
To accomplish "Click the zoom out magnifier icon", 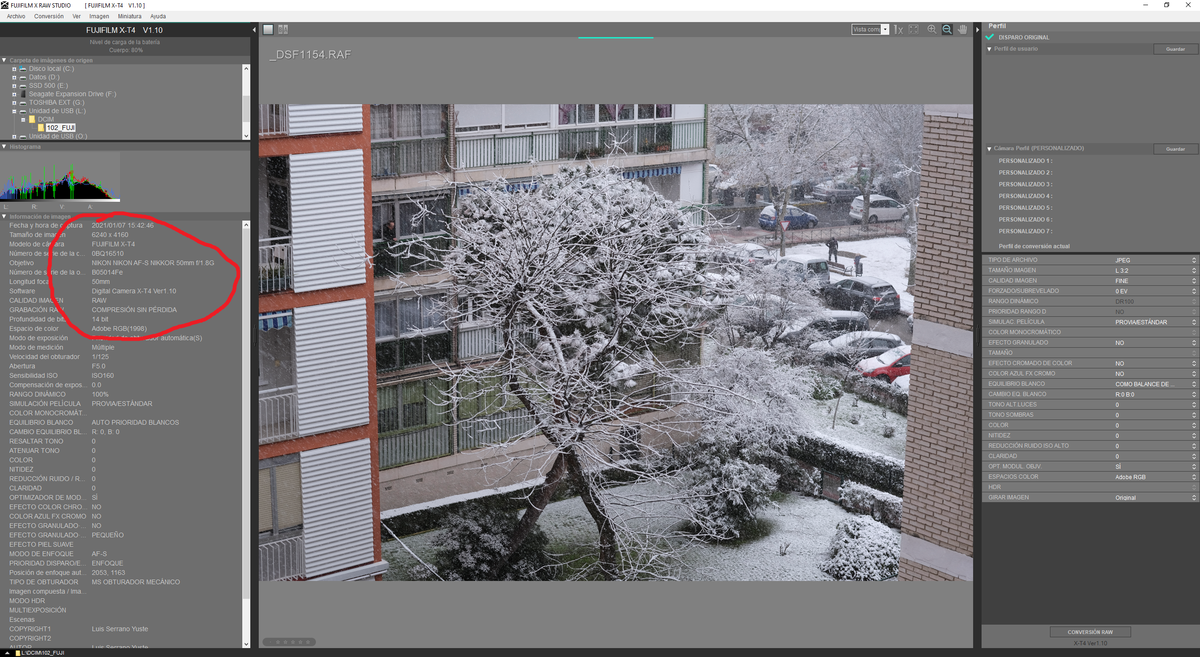I will pyautogui.click(x=947, y=30).
